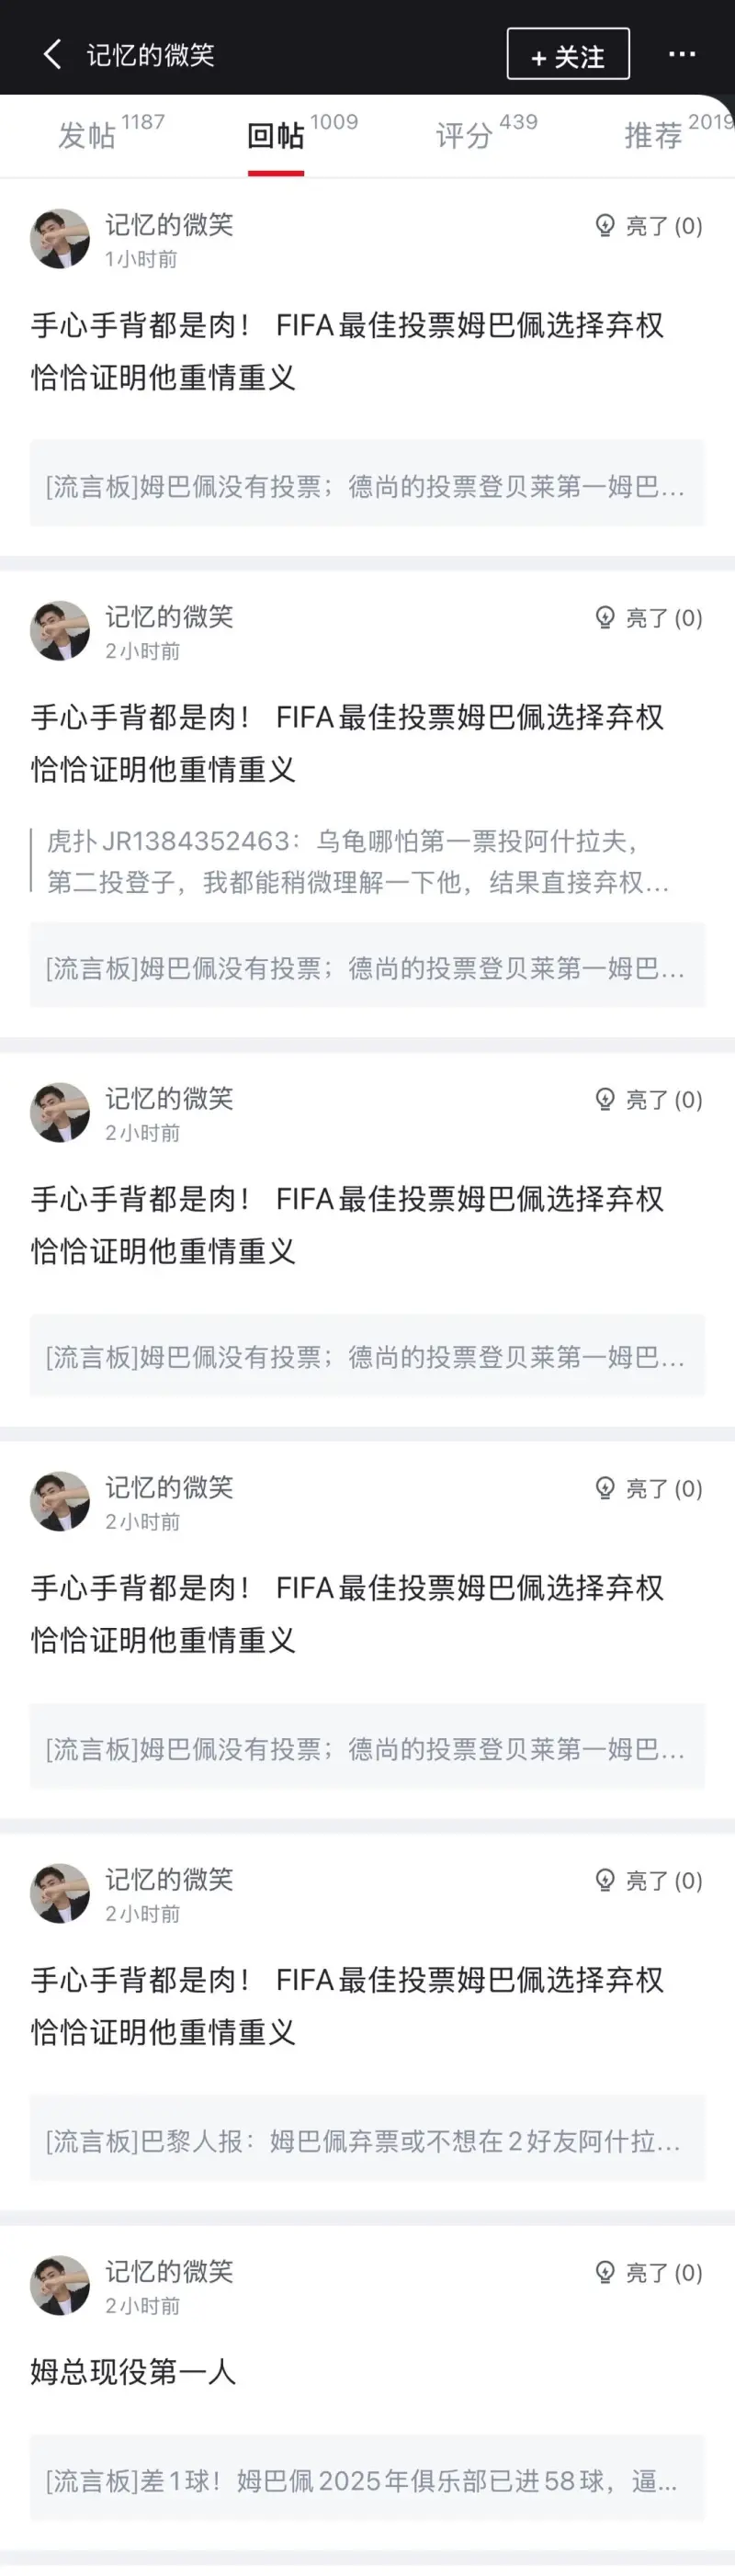Tap the quoted 虎扑JR1384352463 comment
Image resolution: width=735 pixels, height=2576 pixels.
pyautogui.click(x=356, y=861)
